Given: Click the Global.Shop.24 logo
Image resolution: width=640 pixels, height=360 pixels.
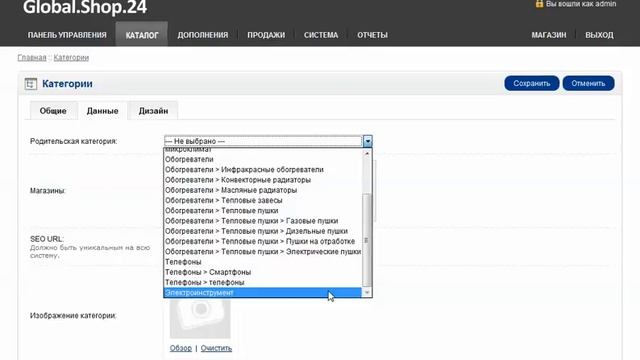Looking at the screenshot, I should point(85,7).
